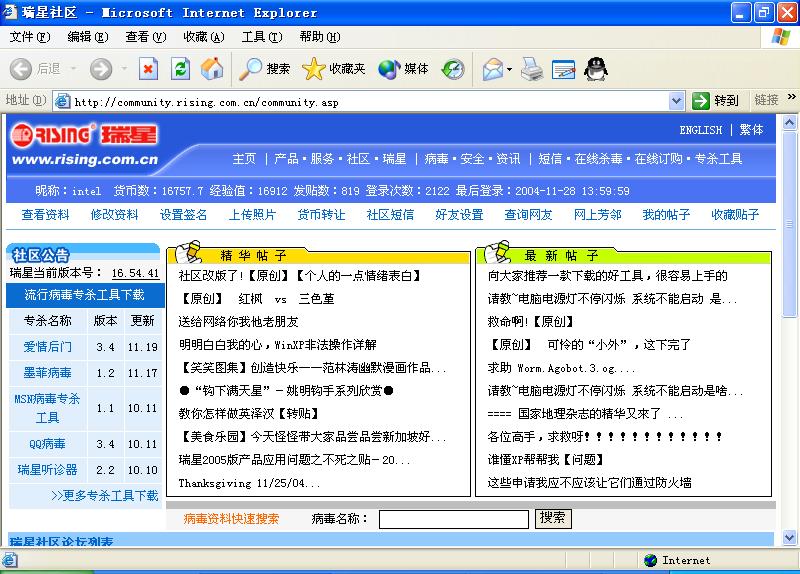This screenshot has height=574, width=800.
Task: Open the Forward button history dropdown arrow
Action: click(124, 68)
